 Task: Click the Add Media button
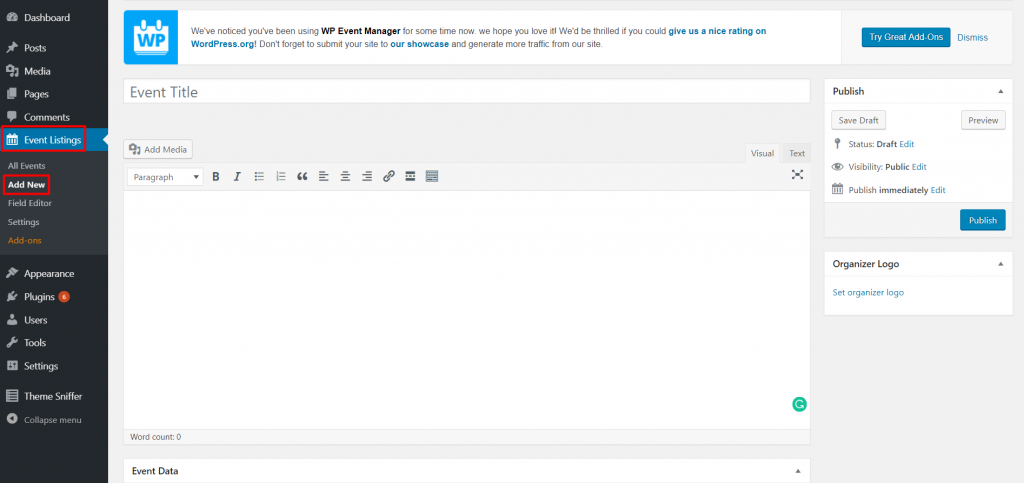[x=158, y=149]
